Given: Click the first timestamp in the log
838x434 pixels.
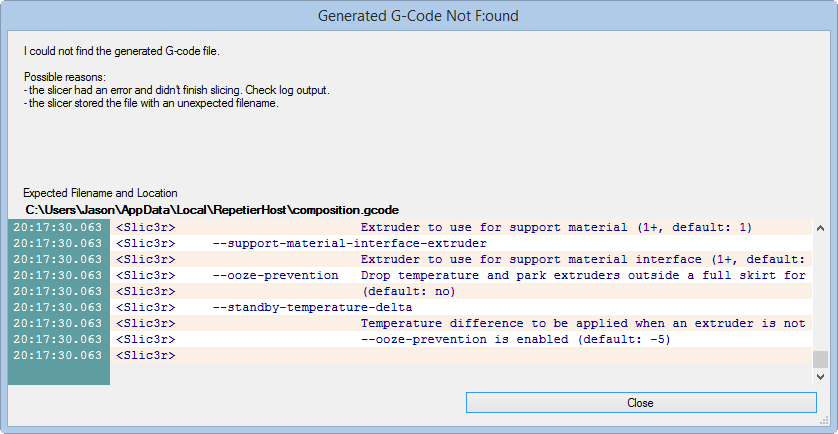Looking at the screenshot, I should 58,227.
